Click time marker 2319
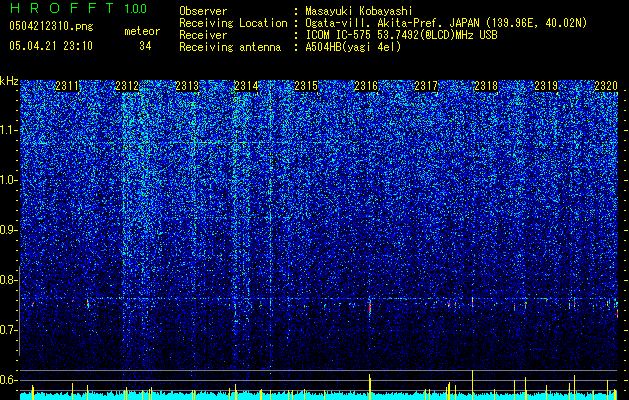Image resolution: width=629 pixels, height=400 pixels. (x=546, y=86)
